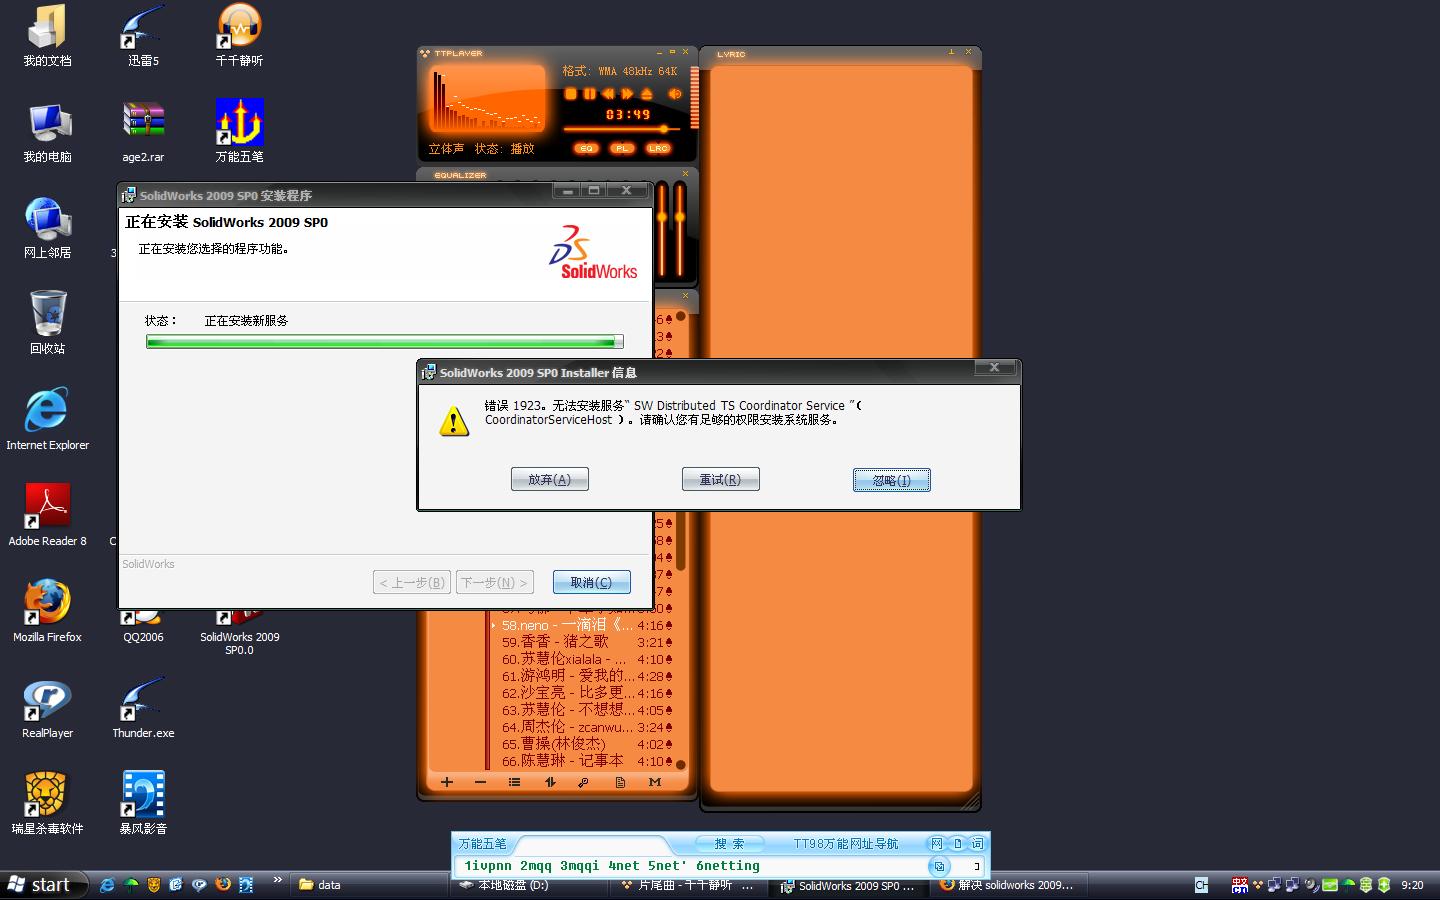Click the 网 icon in Wubi input bar
1440x900 pixels.
[x=937, y=844]
